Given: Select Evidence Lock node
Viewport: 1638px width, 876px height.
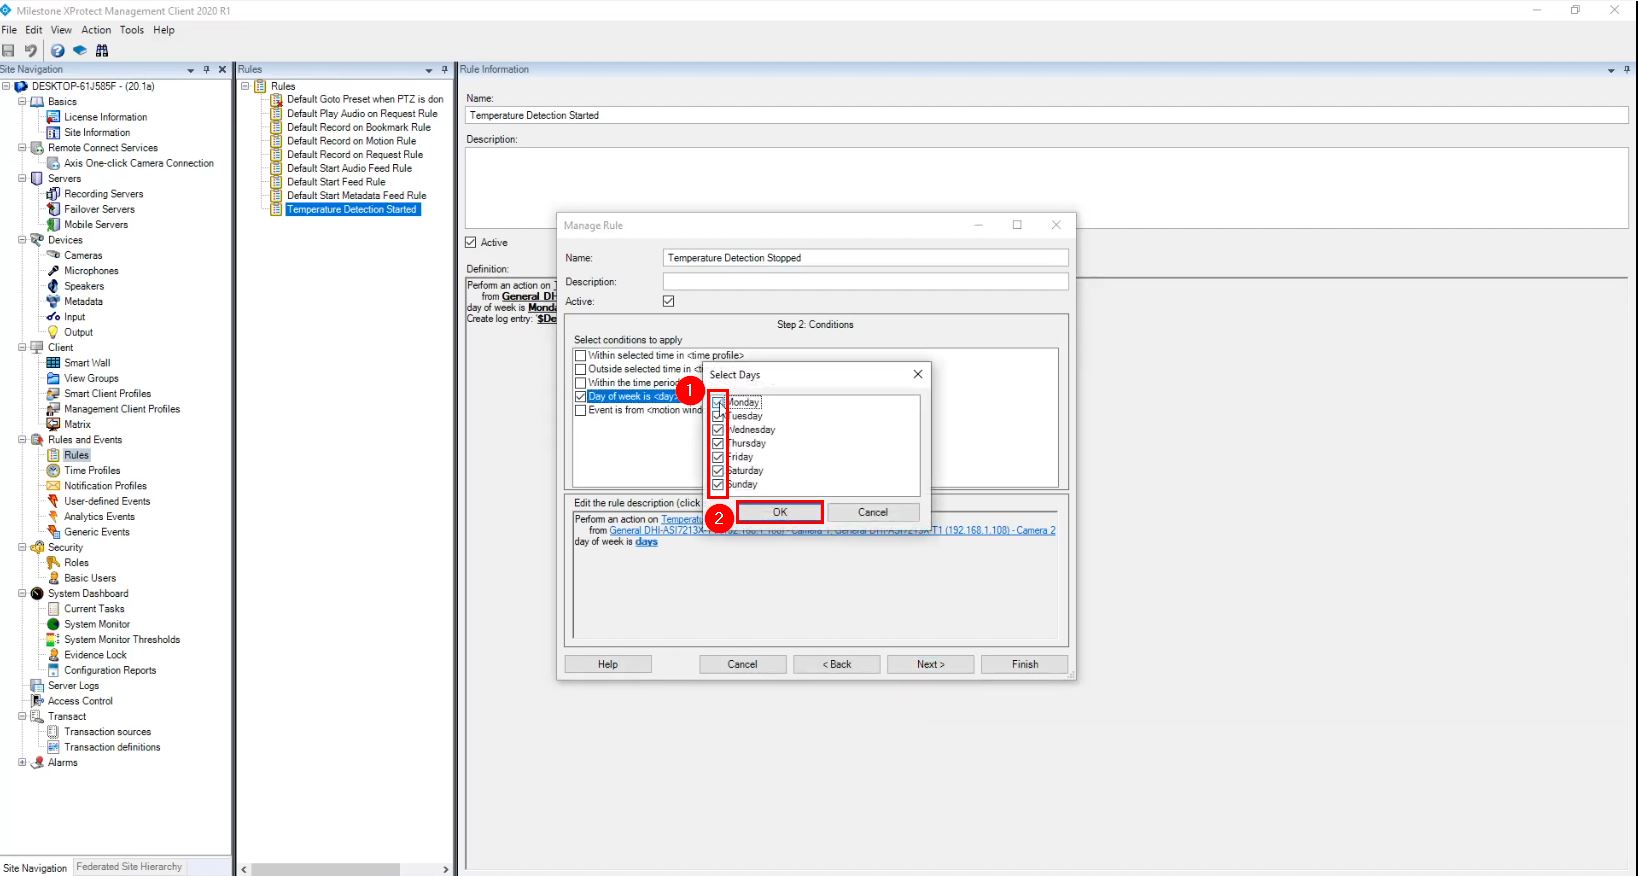Looking at the screenshot, I should pos(95,655).
